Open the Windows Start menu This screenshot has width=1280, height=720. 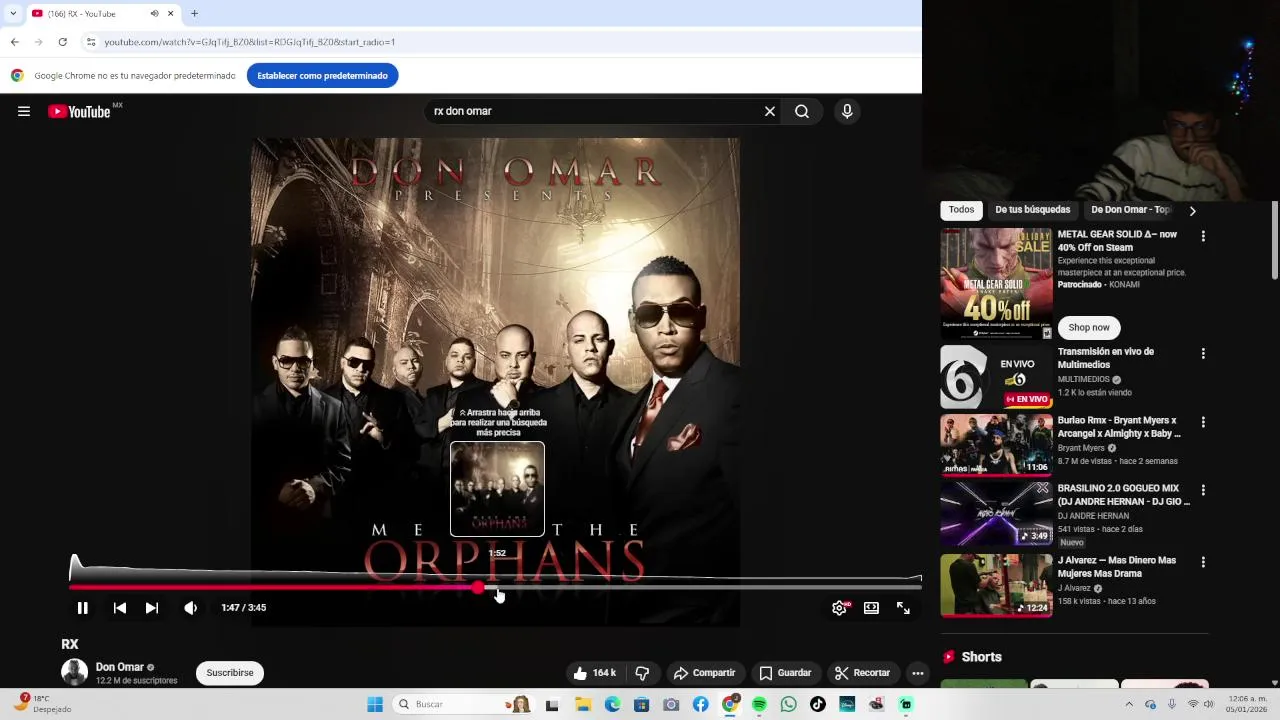tap(375, 704)
